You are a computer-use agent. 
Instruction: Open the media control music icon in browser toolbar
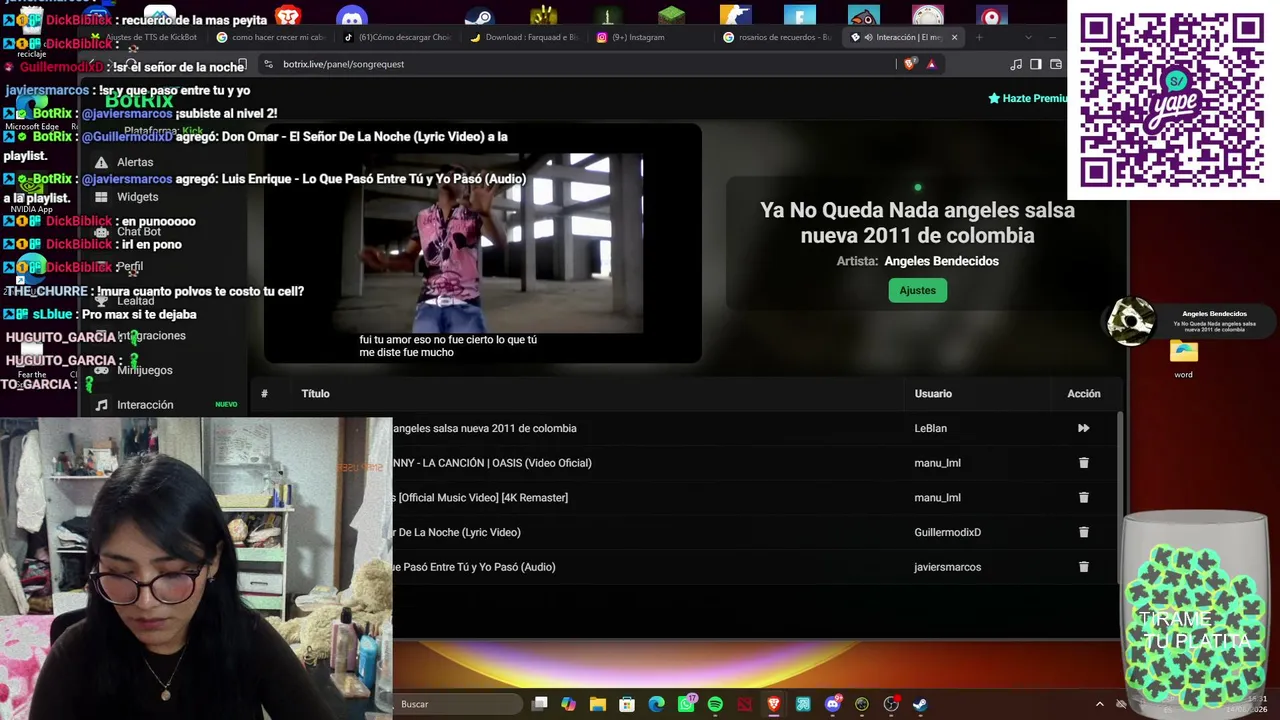[x=1016, y=64]
